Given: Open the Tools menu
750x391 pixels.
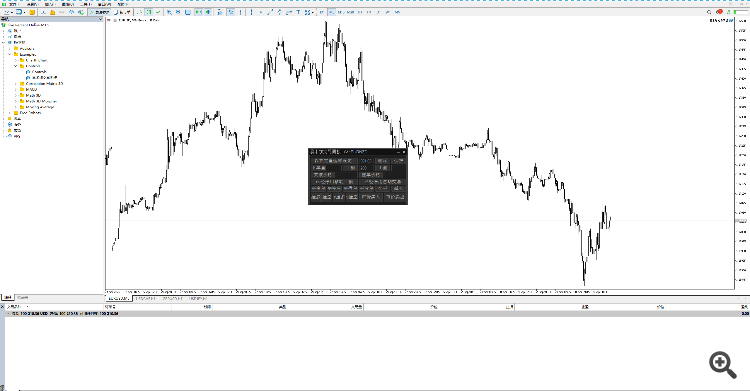Looking at the screenshot, I should (x=85, y=4).
